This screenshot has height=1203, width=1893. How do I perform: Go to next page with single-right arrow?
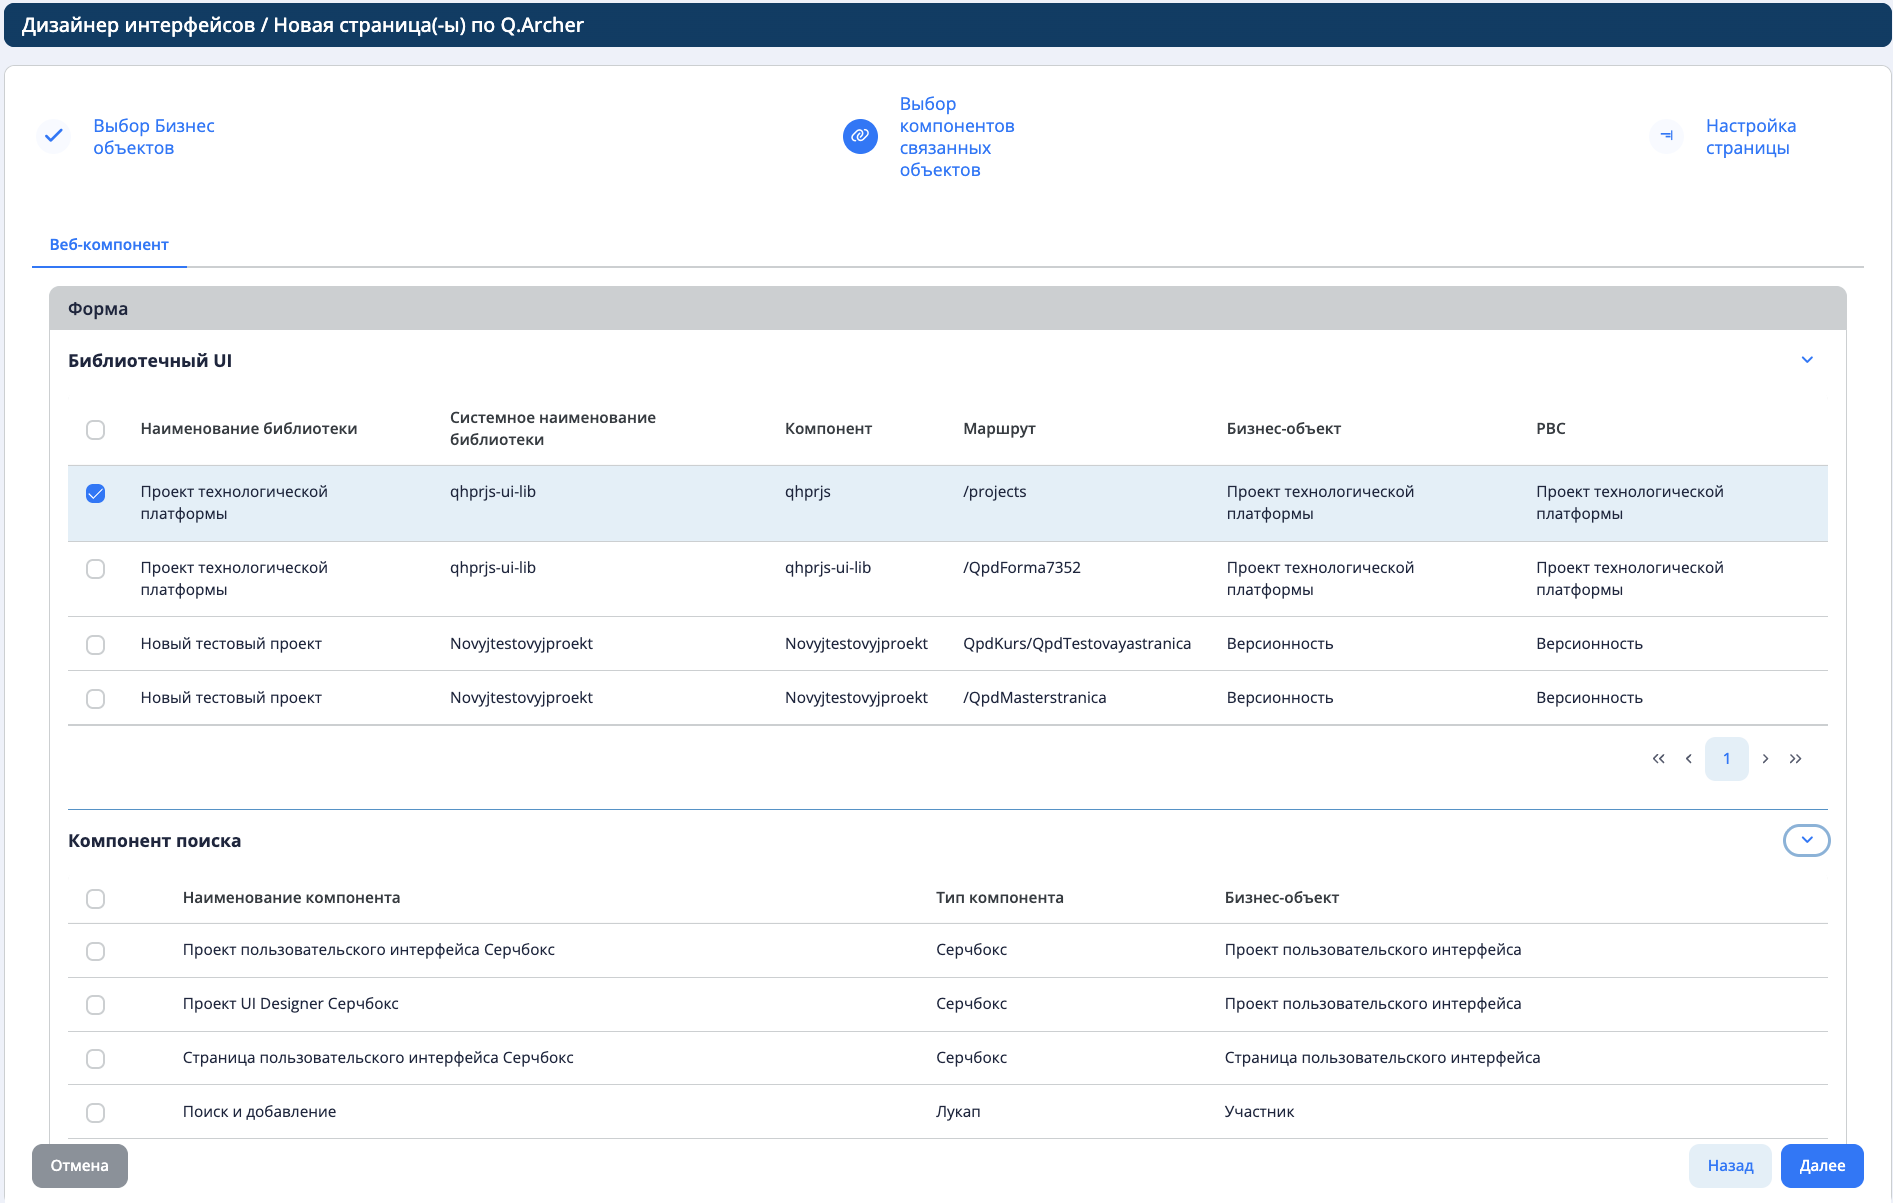point(1766,759)
